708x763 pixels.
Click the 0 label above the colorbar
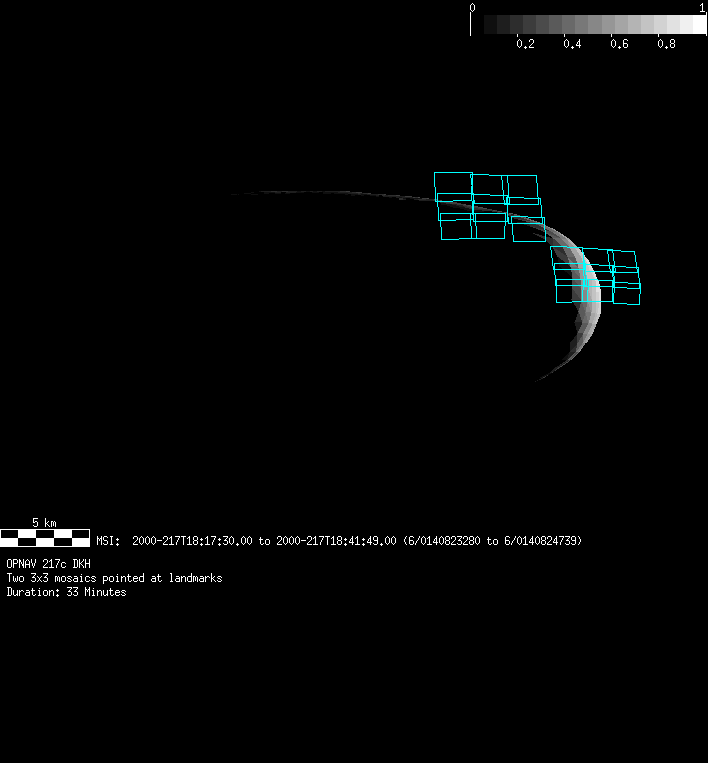(472, 8)
